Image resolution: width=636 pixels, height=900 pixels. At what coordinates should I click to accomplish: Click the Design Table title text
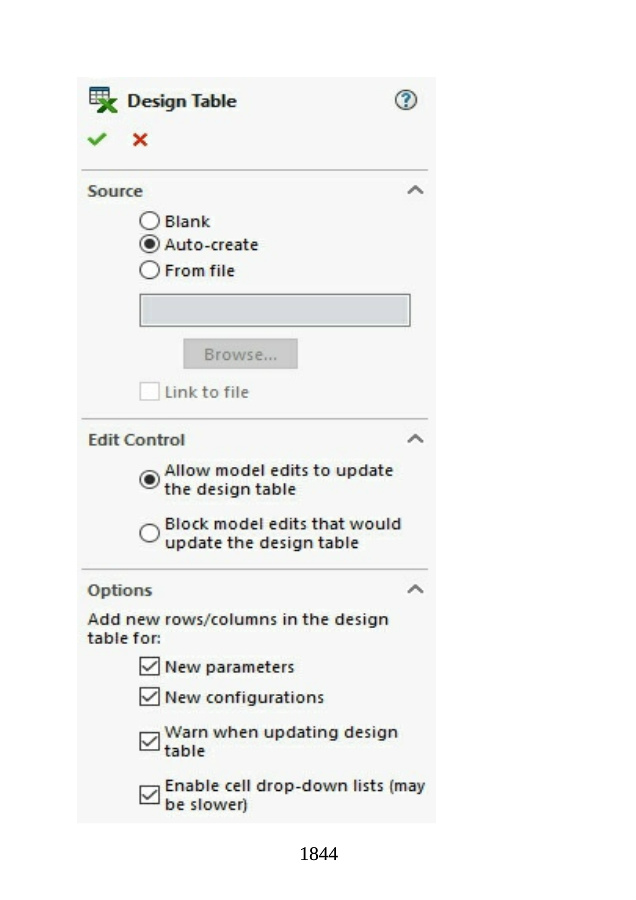point(182,101)
